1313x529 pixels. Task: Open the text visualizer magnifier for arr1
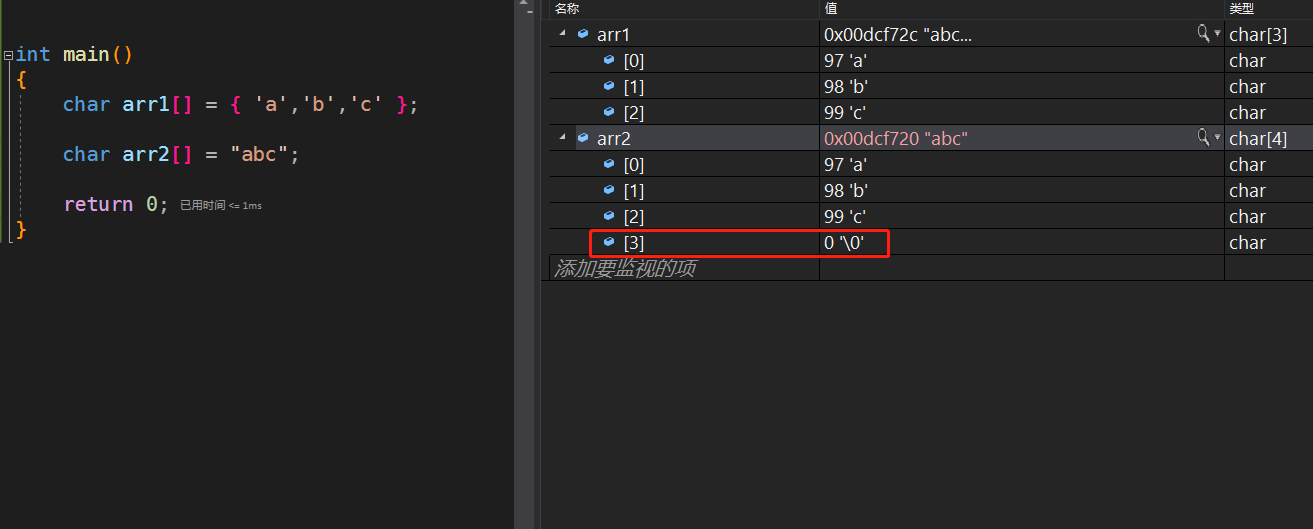[1203, 33]
